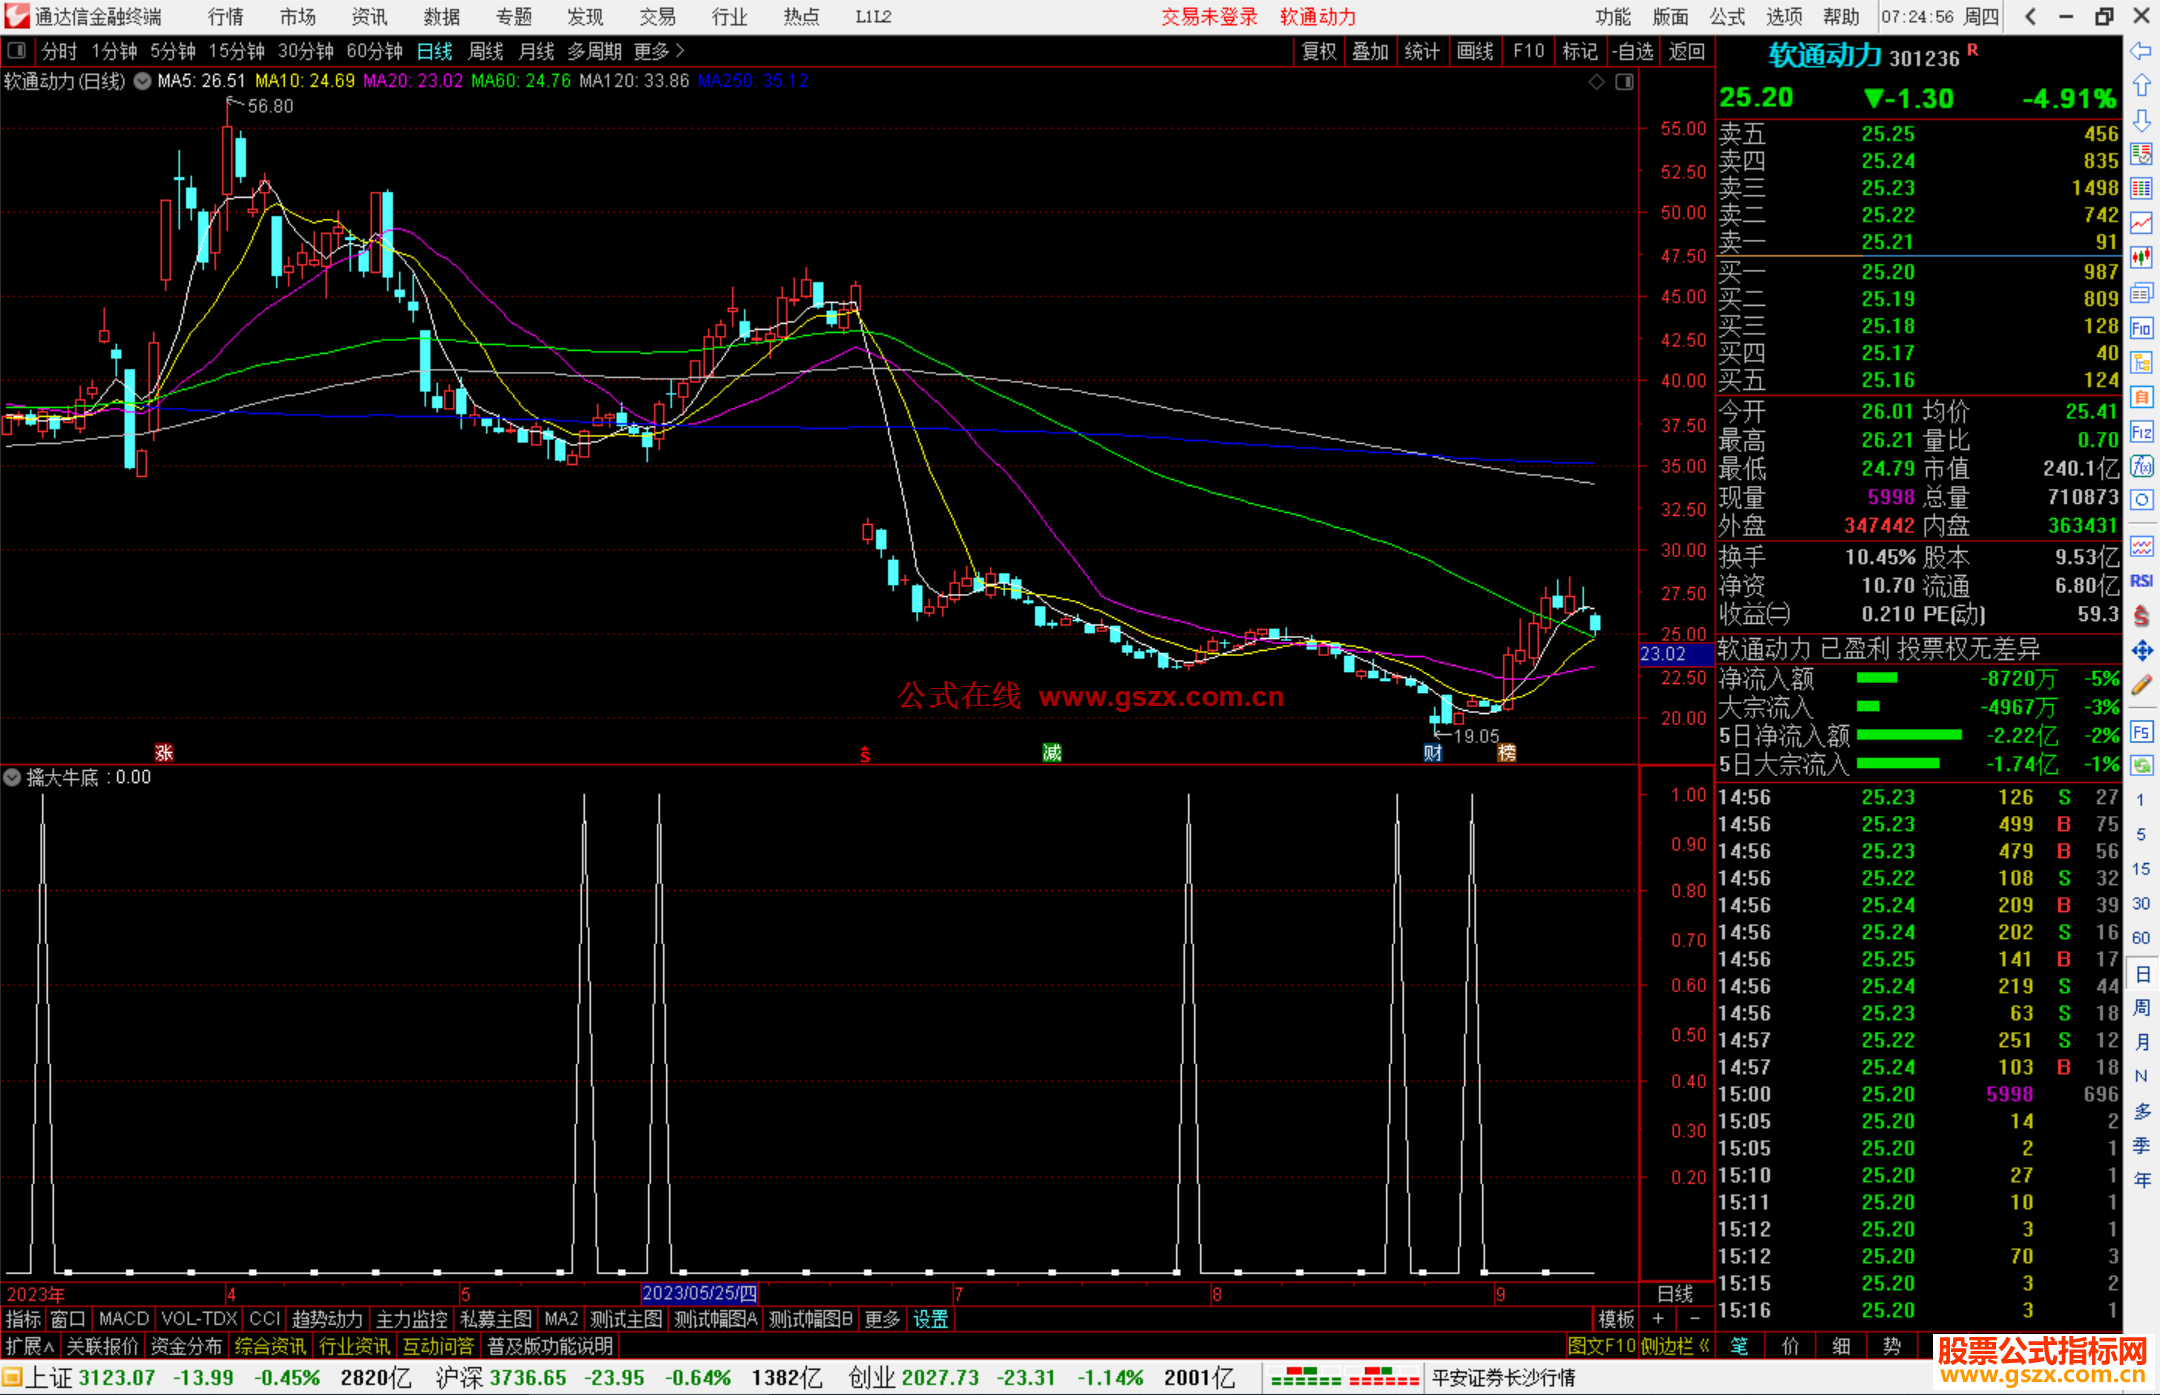Click the four-way move arrows icon

click(2141, 651)
